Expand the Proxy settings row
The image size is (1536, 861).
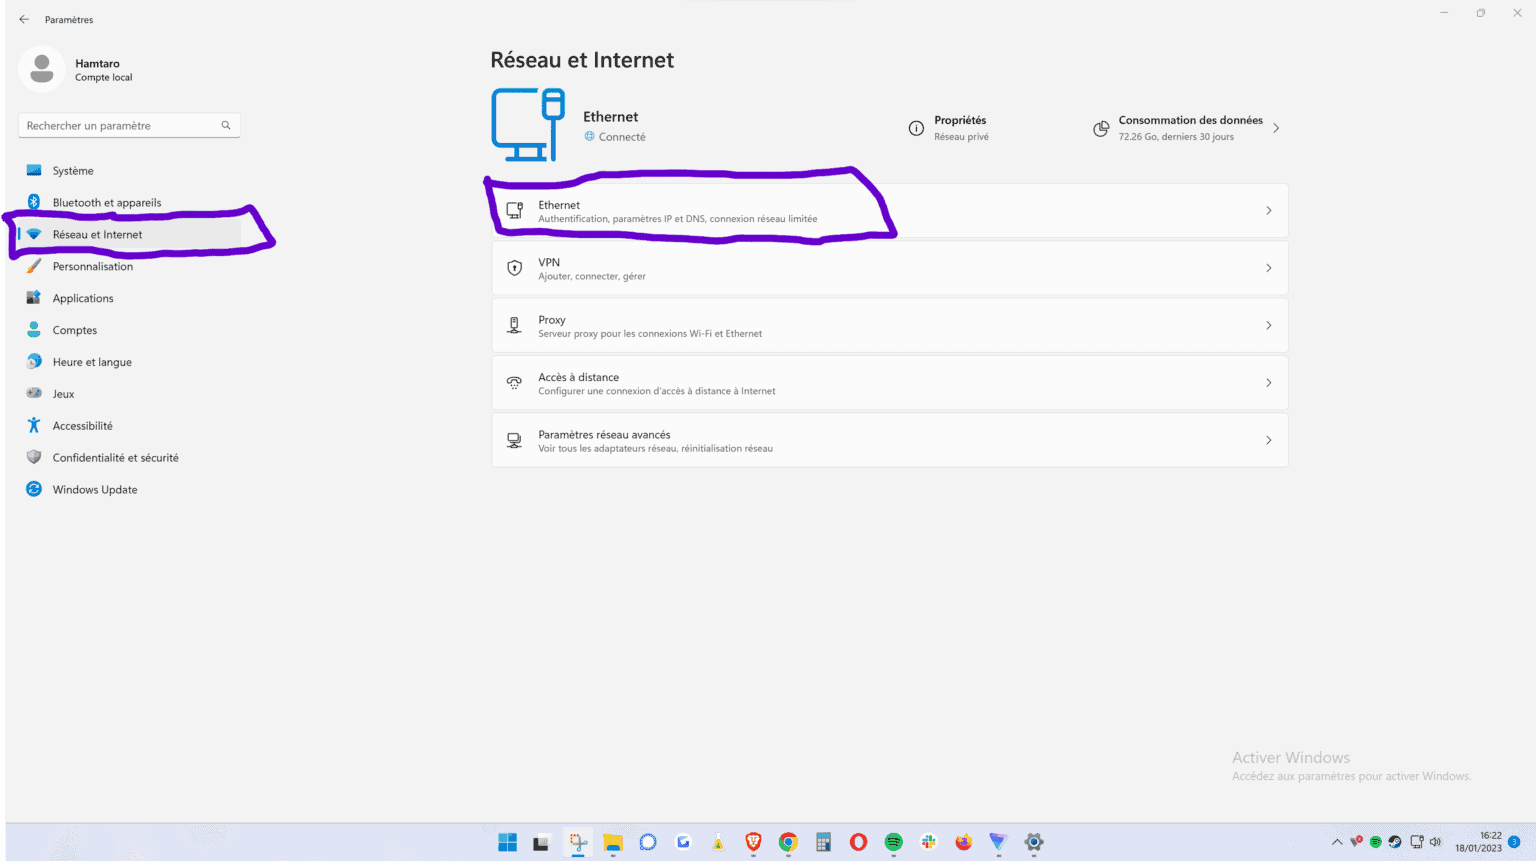[x=889, y=325]
